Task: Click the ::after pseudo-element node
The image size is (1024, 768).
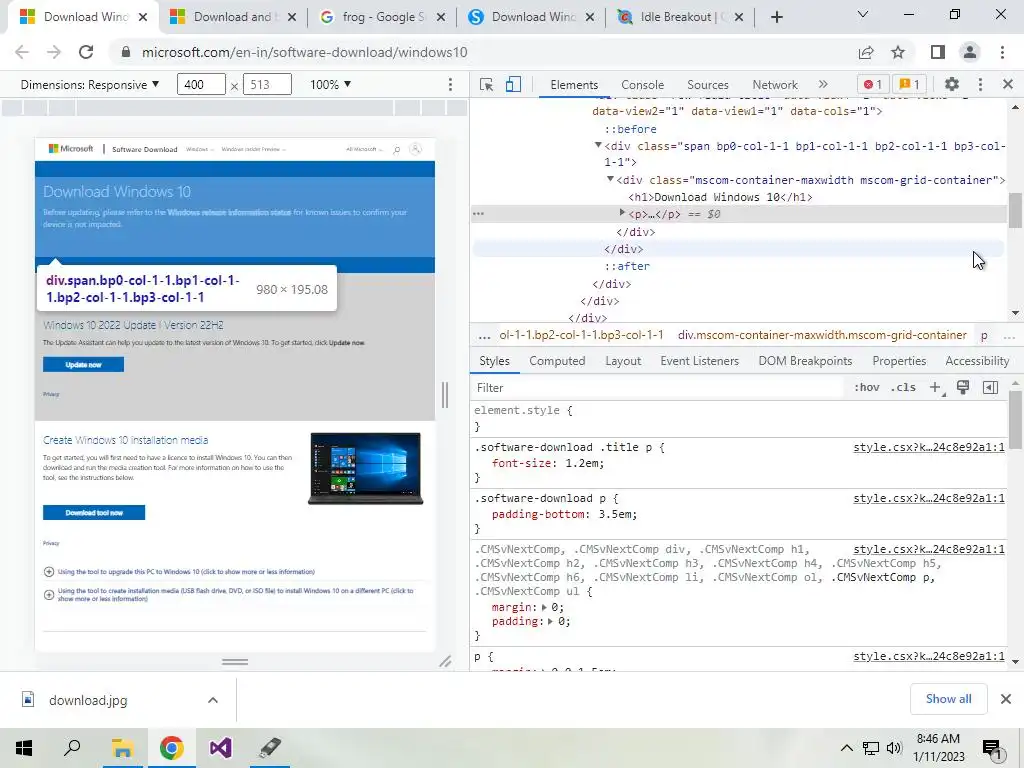Action: tap(627, 266)
